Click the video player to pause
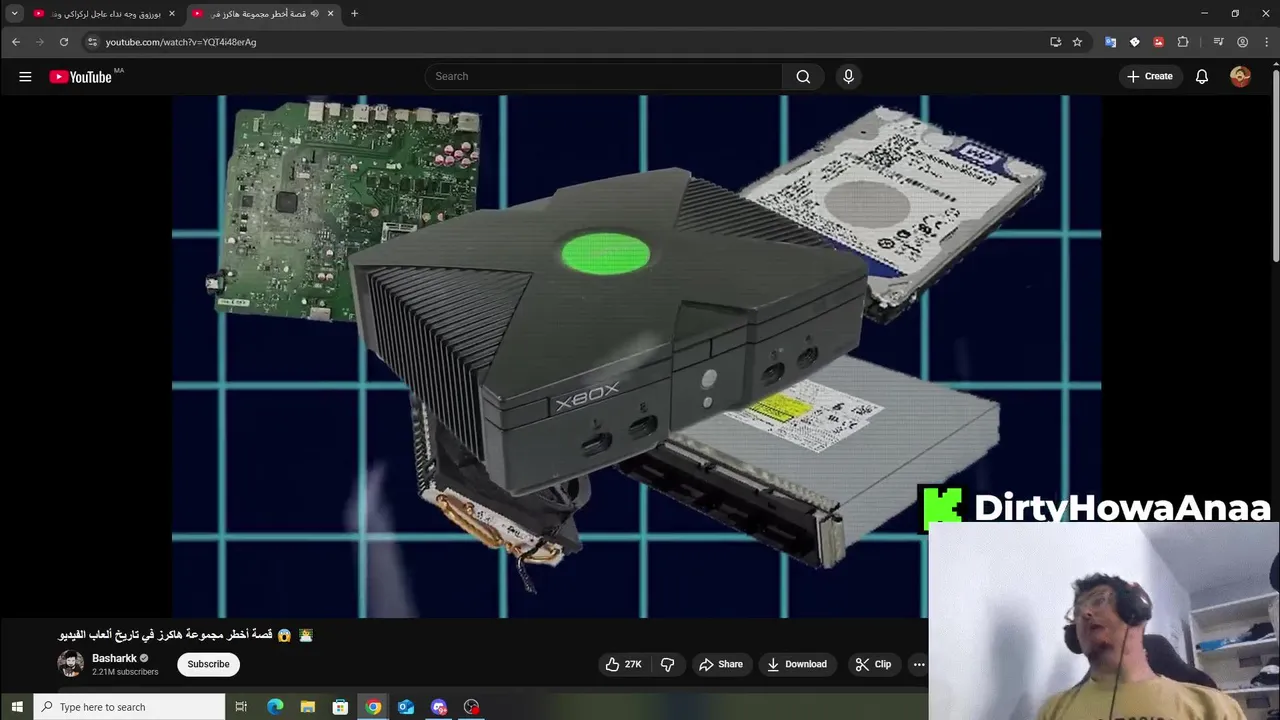The image size is (1280, 720). 636,356
